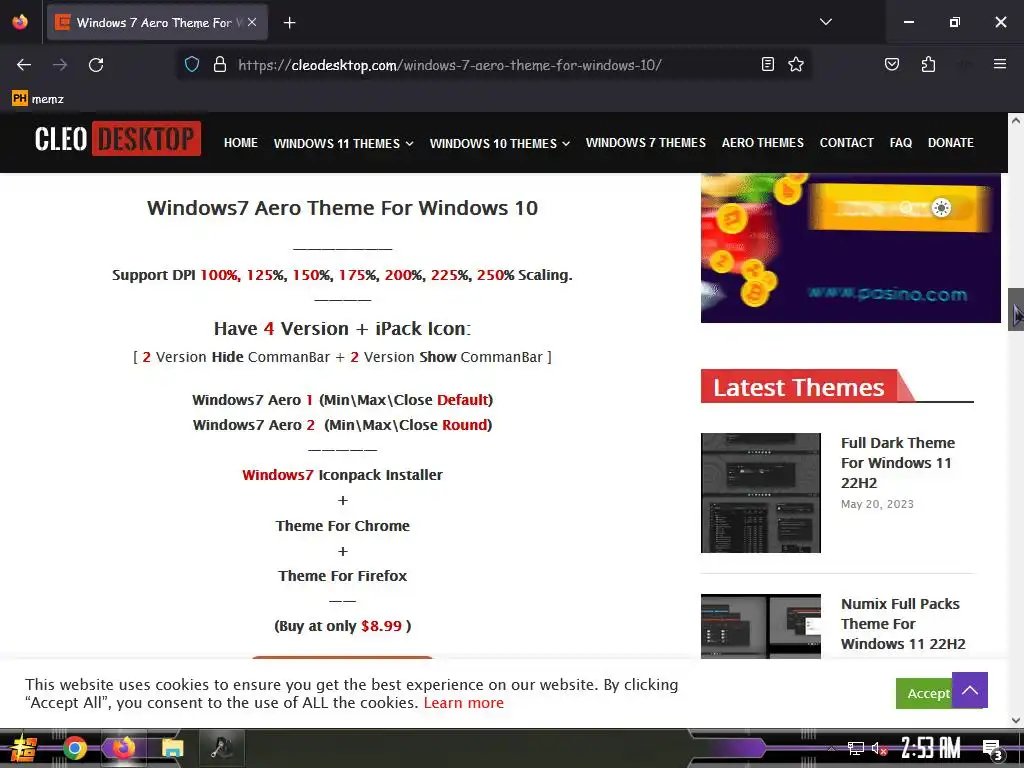Open Numix Full Packs thumbnail image
Viewport: 1024px width, 768px height.
[x=760, y=626]
